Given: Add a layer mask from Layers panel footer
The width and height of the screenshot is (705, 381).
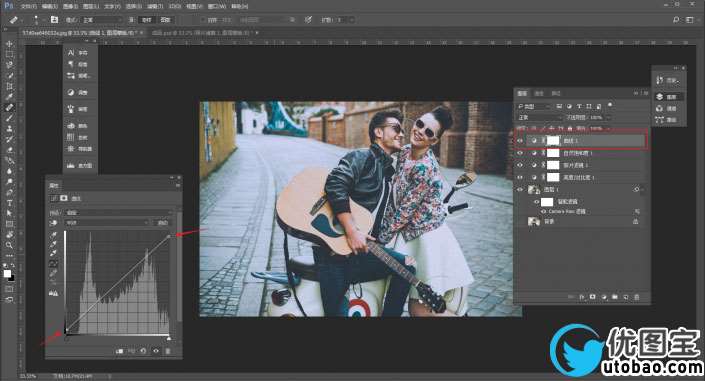Looking at the screenshot, I should (593, 297).
